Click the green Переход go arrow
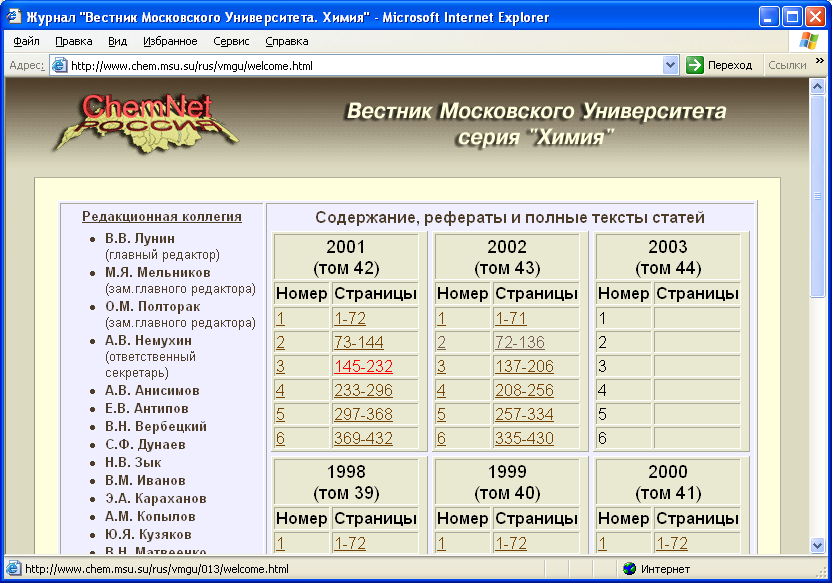Screen dimensions: 832x583 (694, 65)
